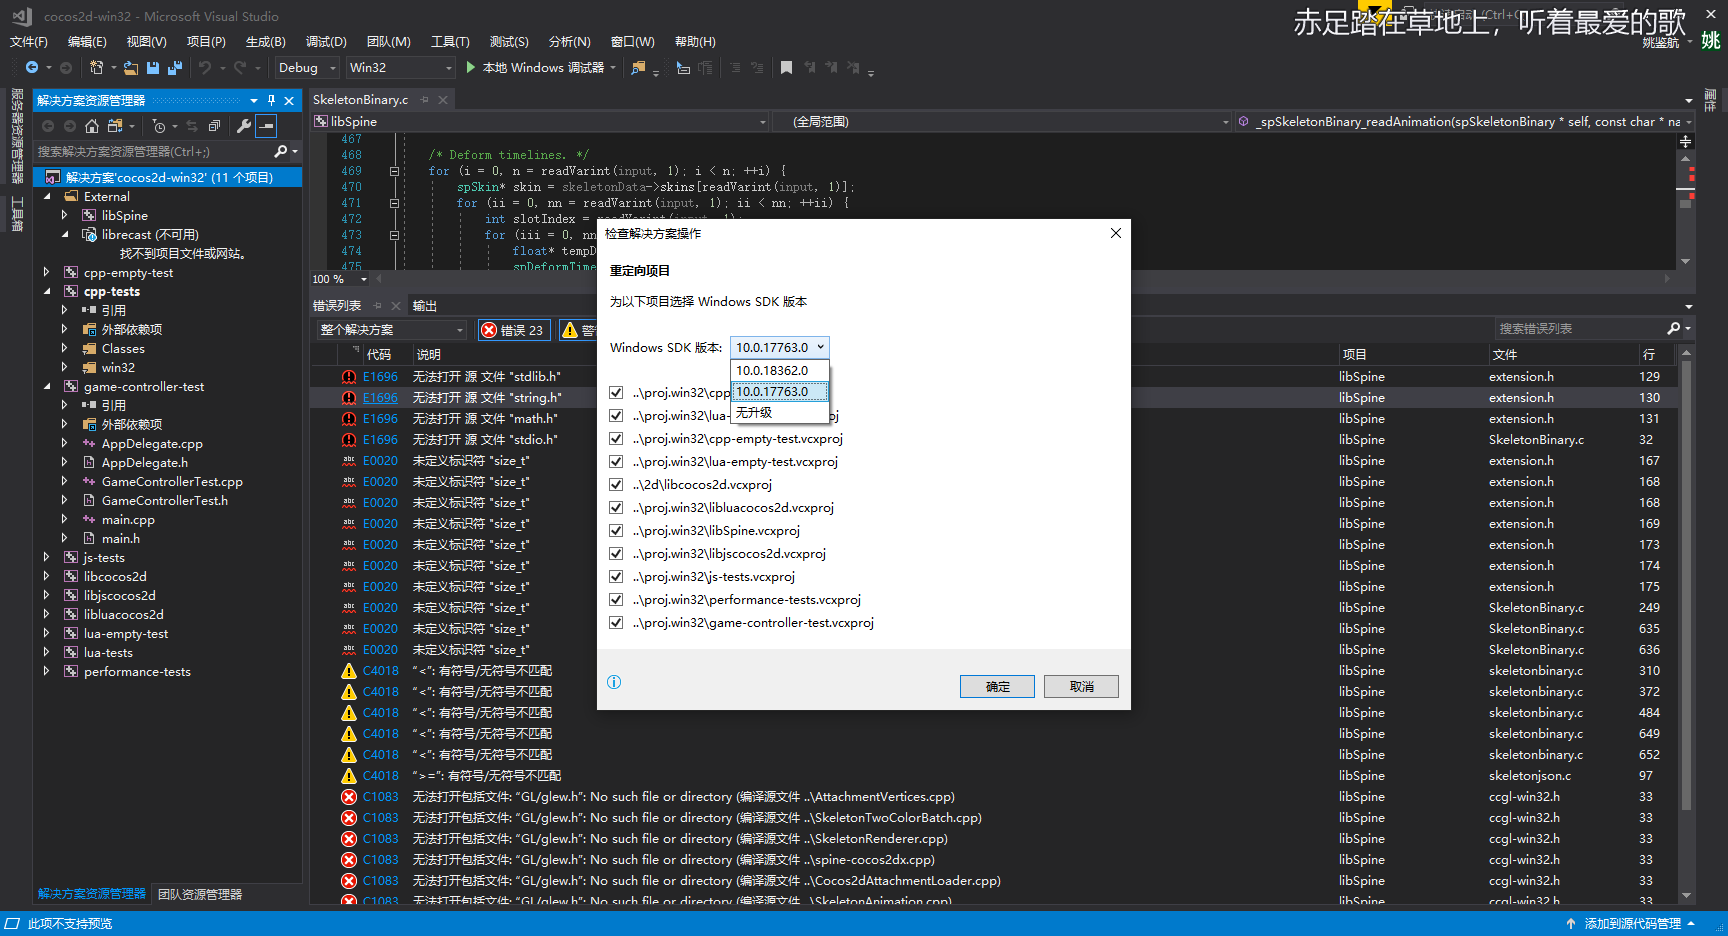Screen dimensions: 1728x936
Task: Open the Windows SDK version dropdown
Action: click(x=780, y=347)
